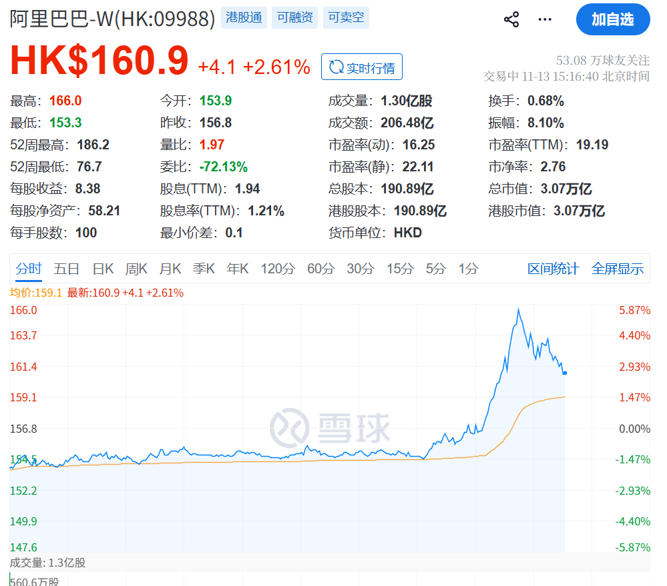Select the 60分 interval tab
The height and width of the screenshot is (586, 667).
[321, 268]
